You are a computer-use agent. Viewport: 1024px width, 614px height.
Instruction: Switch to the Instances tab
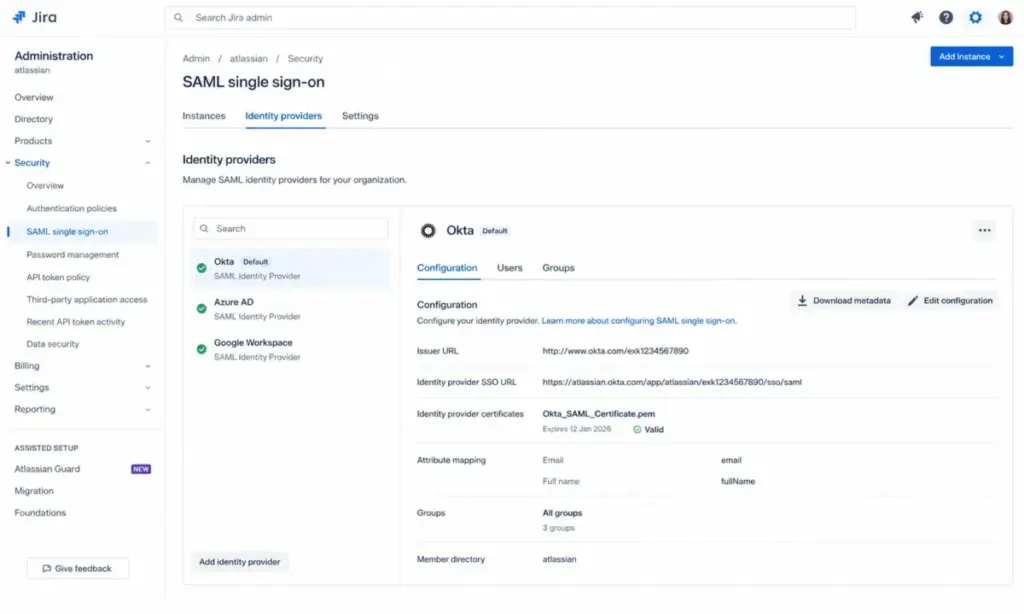204,116
